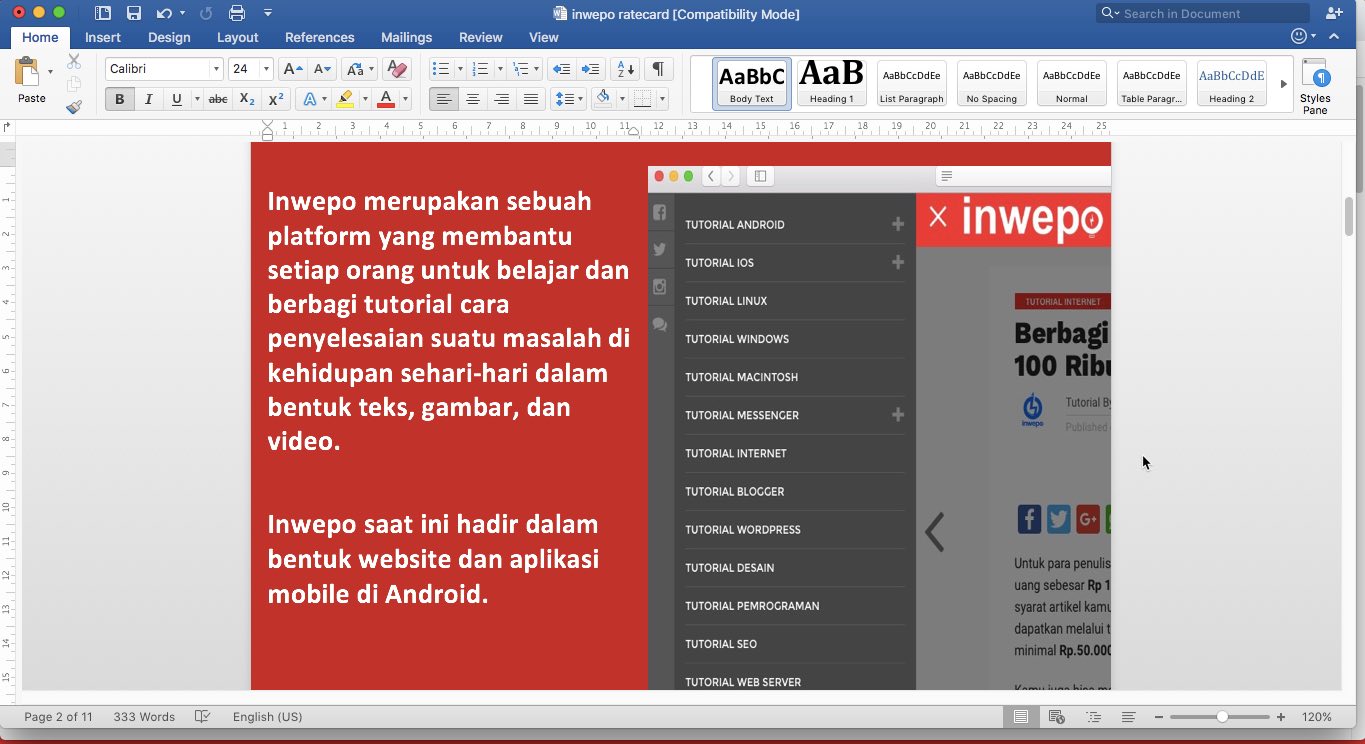Apply the No Spacing style
1365x744 pixels.
tap(992, 83)
